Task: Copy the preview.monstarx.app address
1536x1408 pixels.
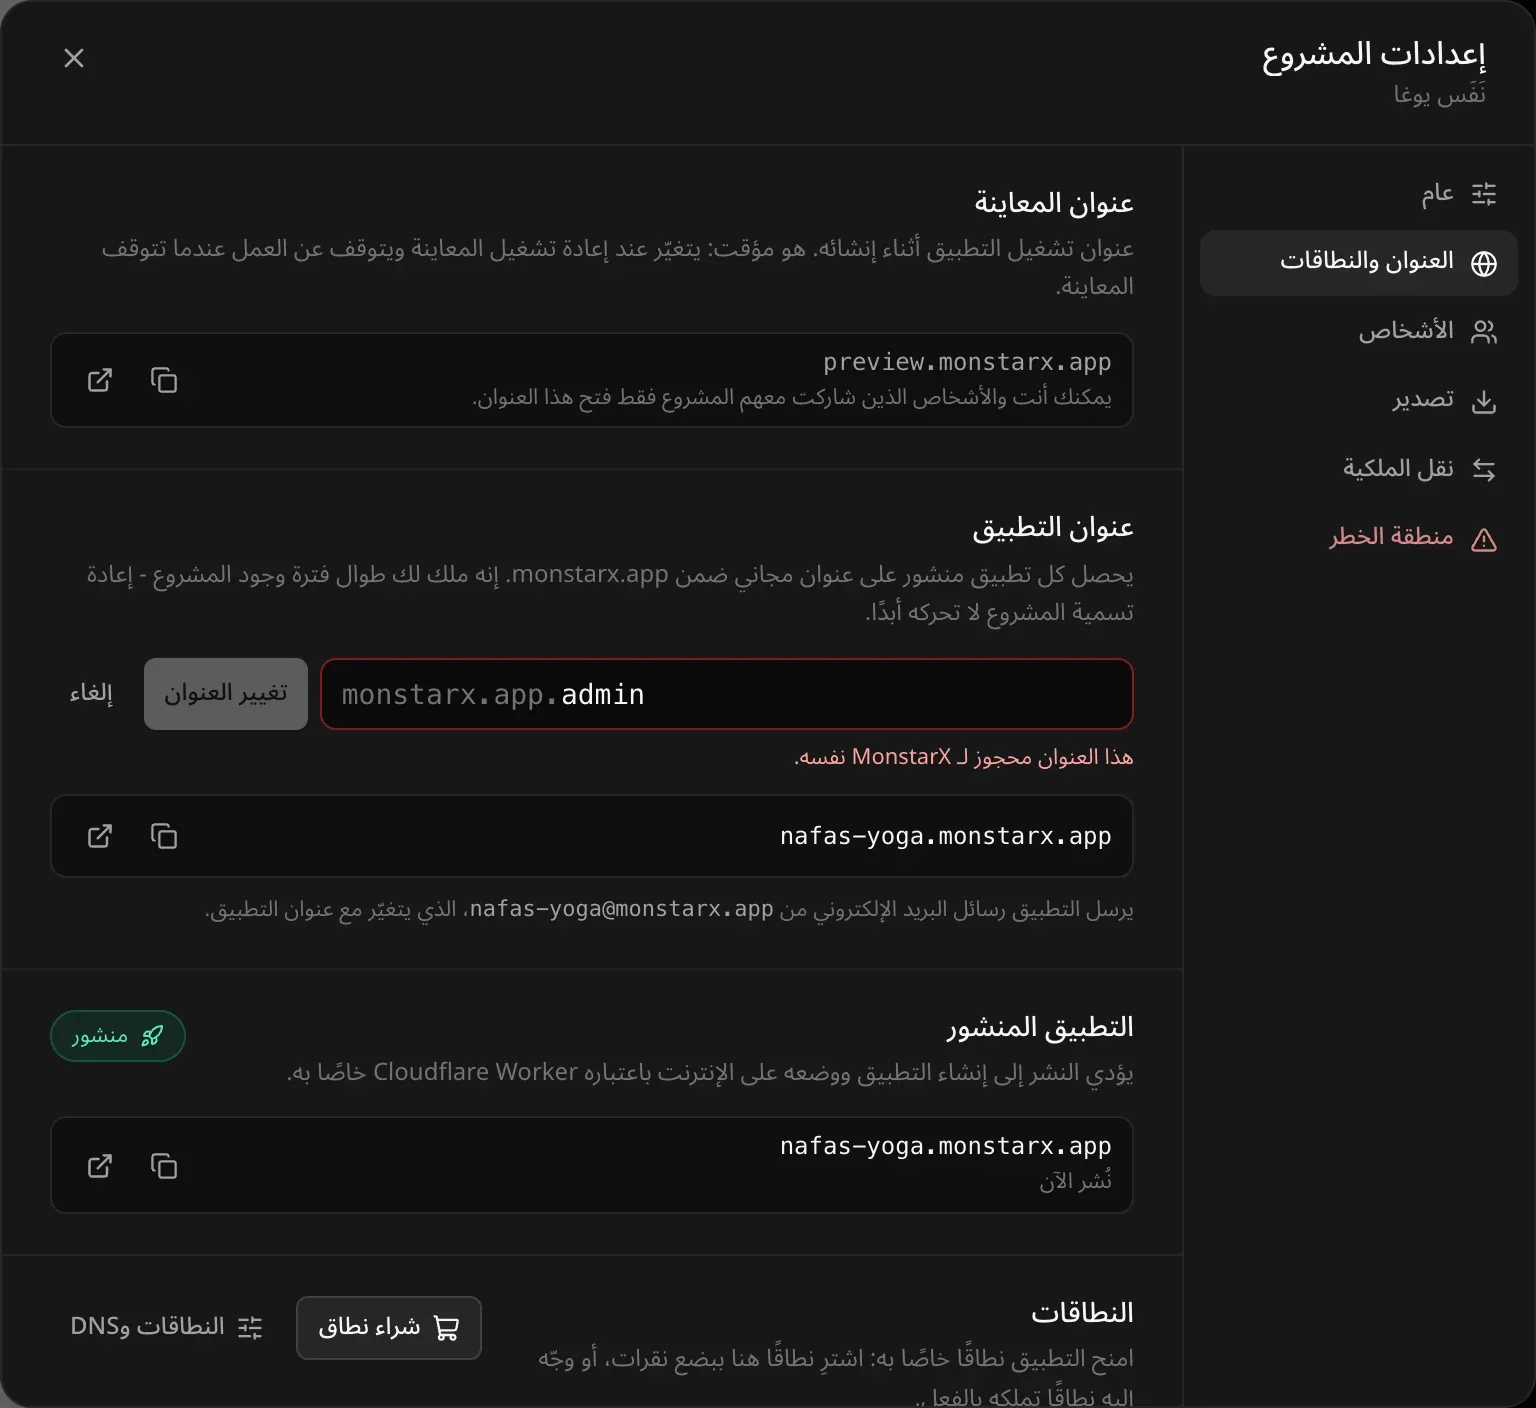Action: (x=164, y=380)
